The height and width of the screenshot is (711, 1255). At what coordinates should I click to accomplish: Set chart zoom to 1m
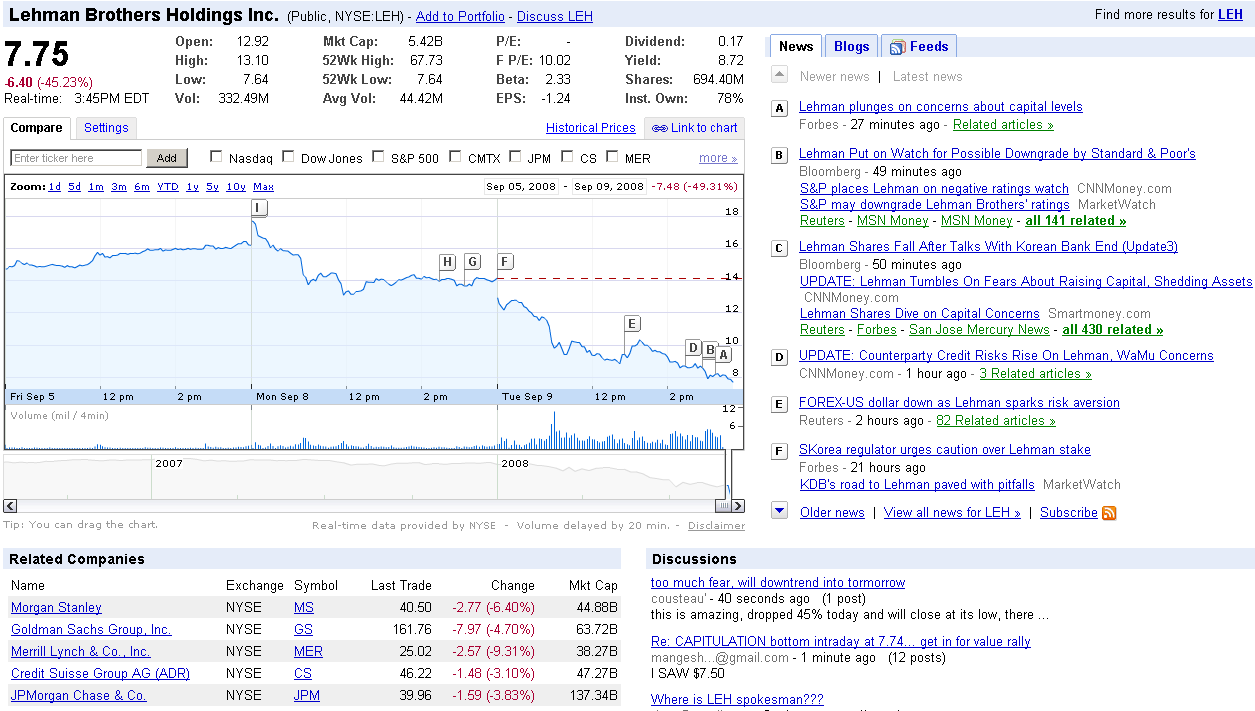coord(96,187)
